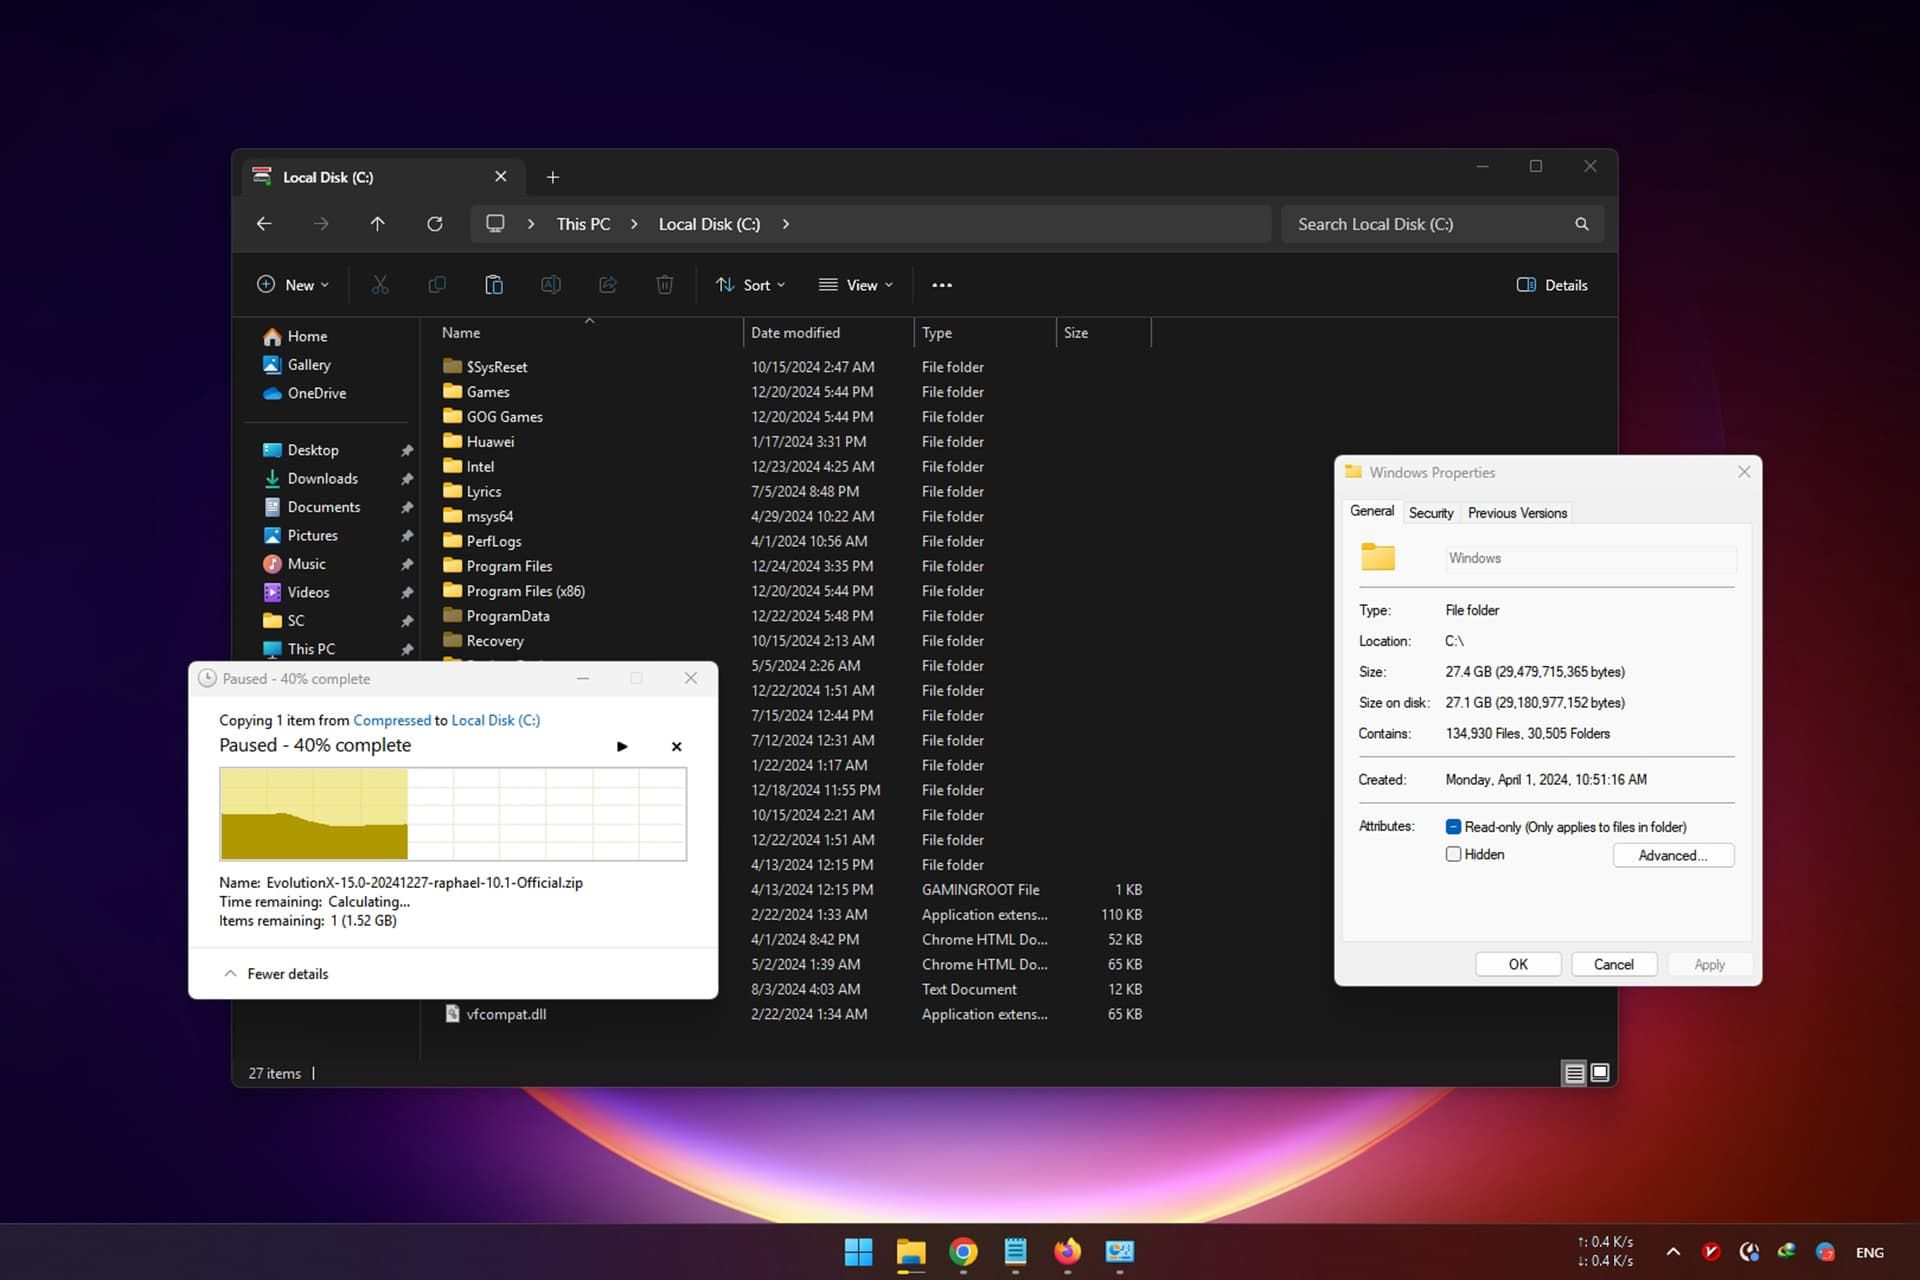
Task: Click the New item icon in toolbar
Action: point(294,284)
